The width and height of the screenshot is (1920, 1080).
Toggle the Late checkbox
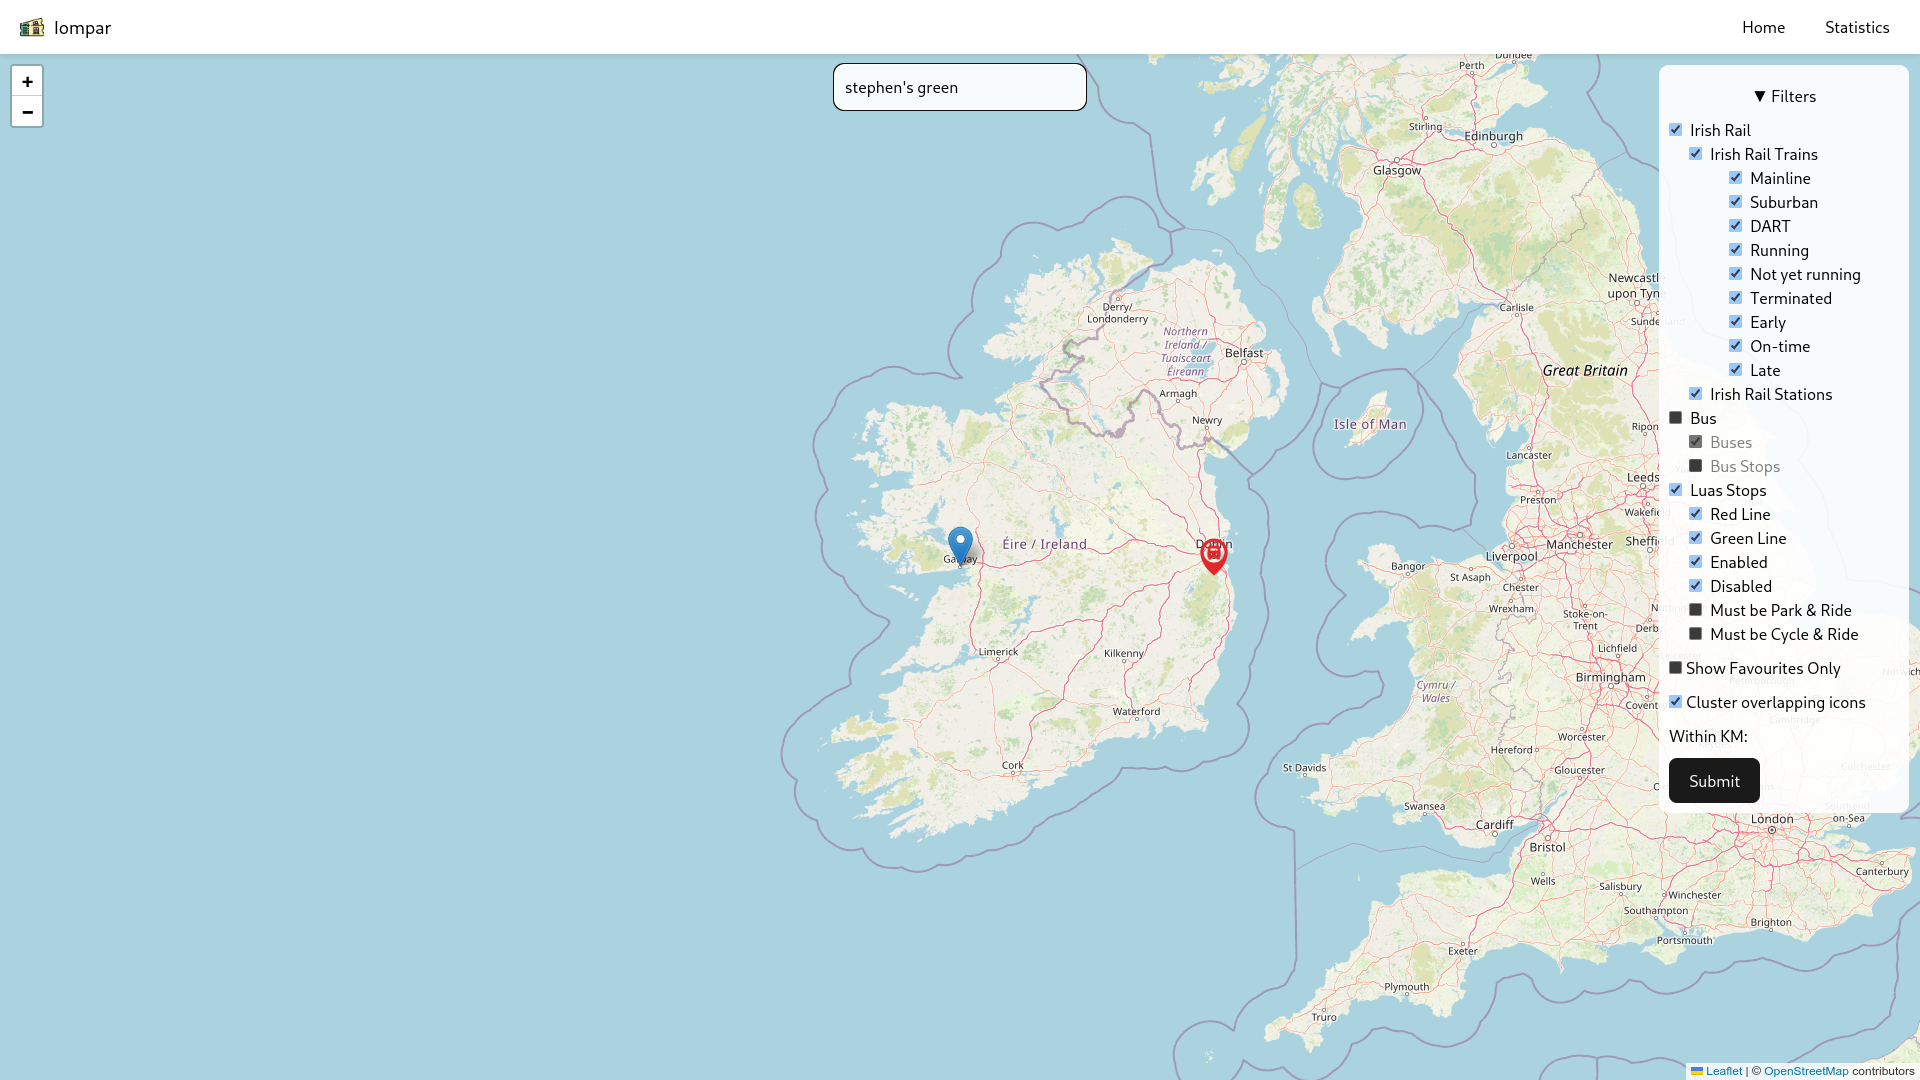[x=1736, y=370]
